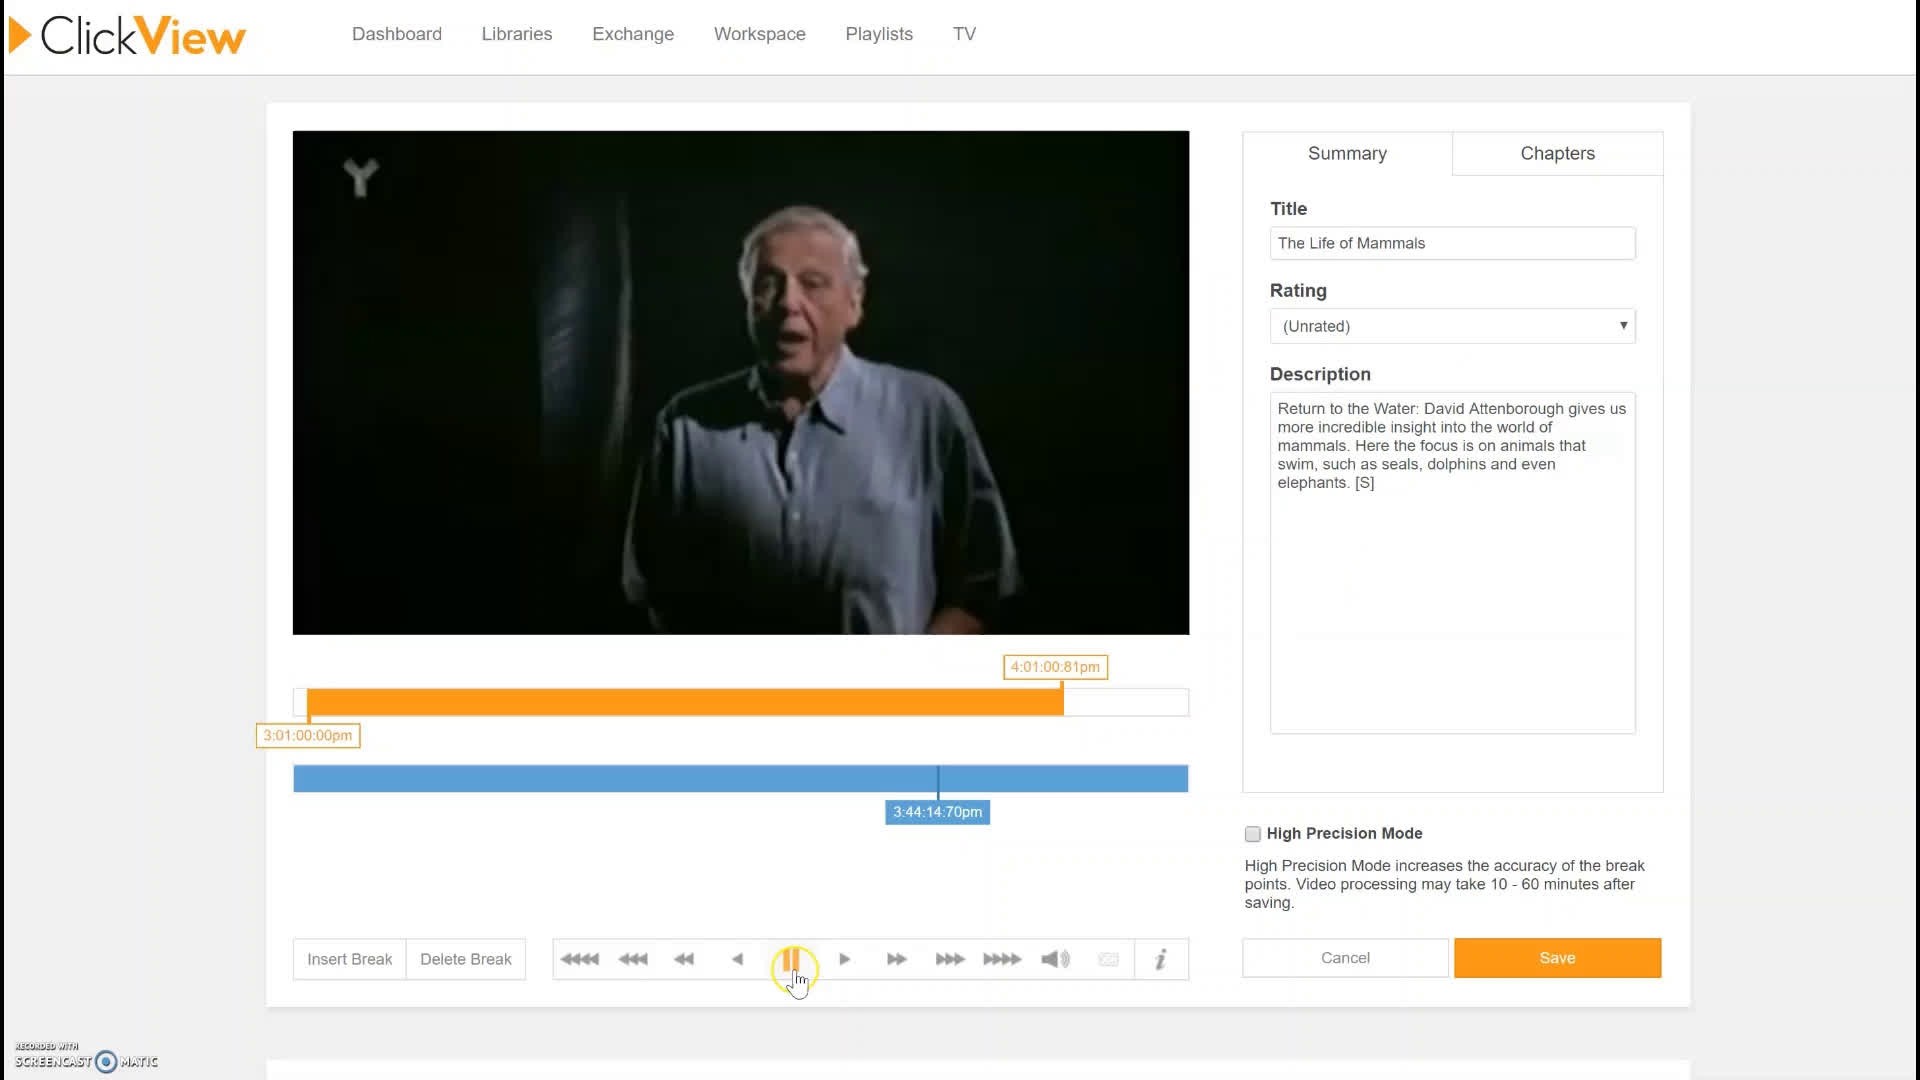Screen dimensions: 1920x1080
Task: Rewind the video at triple speed
Action: coord(633,958)
